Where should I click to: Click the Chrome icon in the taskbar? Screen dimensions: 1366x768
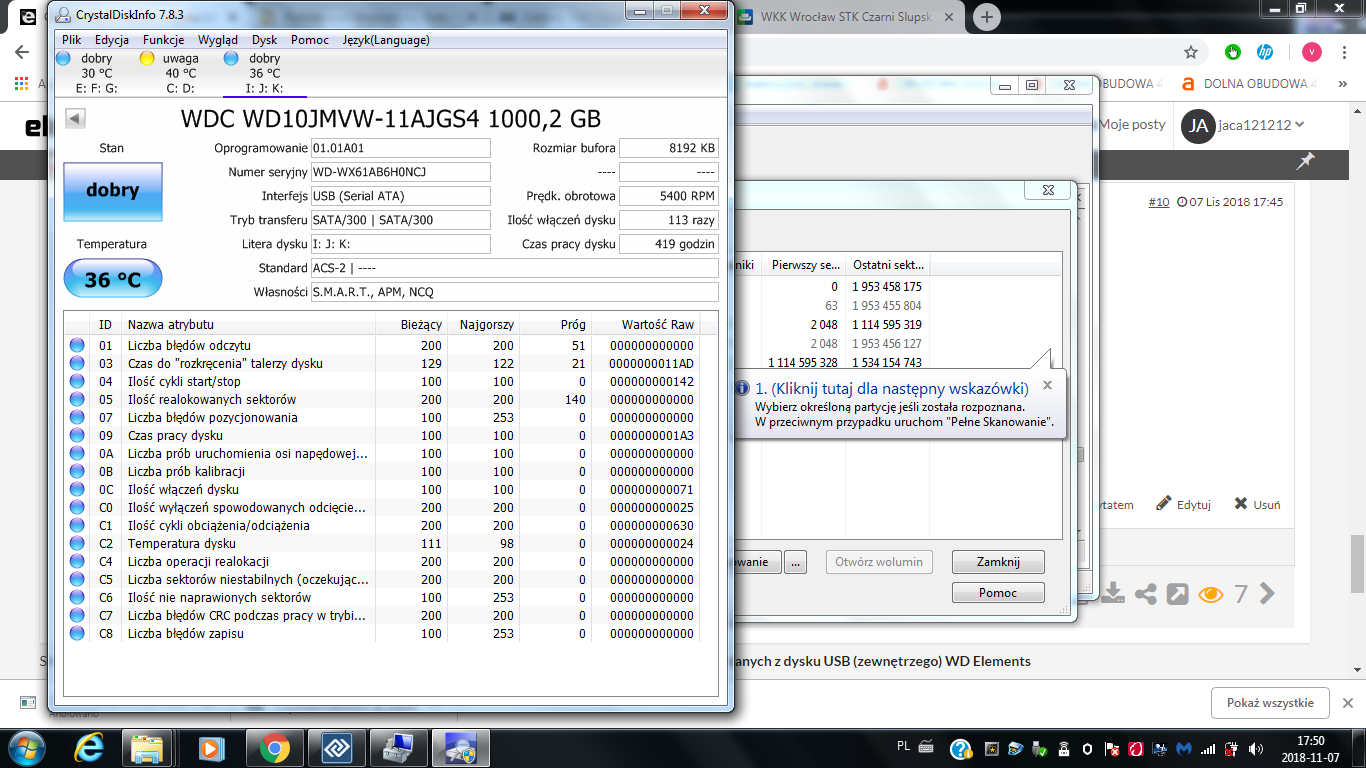click(x=274, y=747)
